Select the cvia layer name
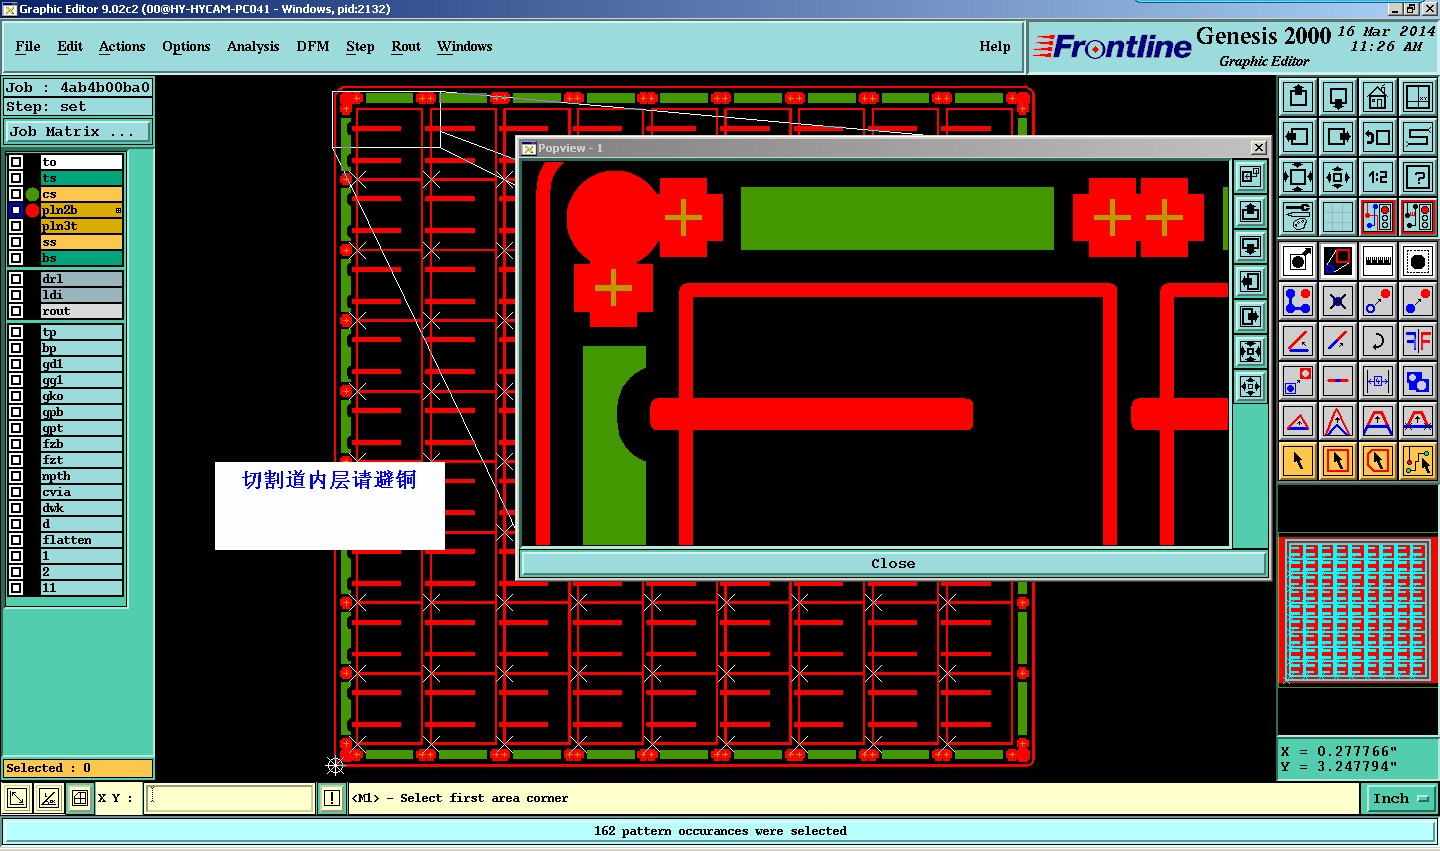Screen dimensions: 1440x851 (x=81, y=492)
